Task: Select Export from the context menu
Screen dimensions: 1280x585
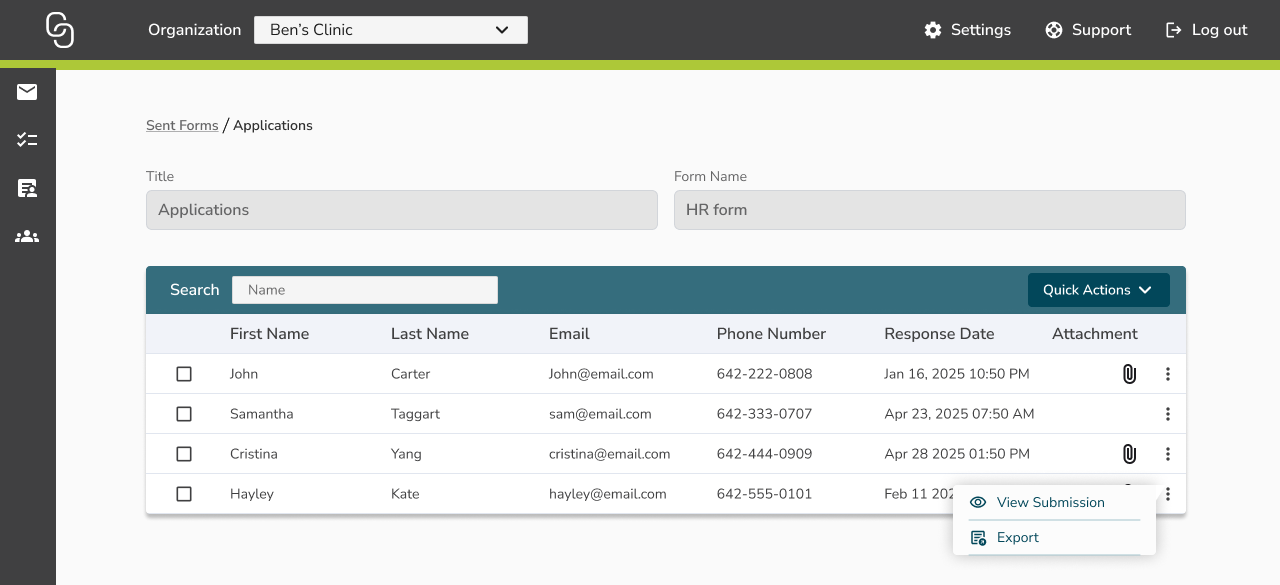Action: click(x=1017, y=538)
